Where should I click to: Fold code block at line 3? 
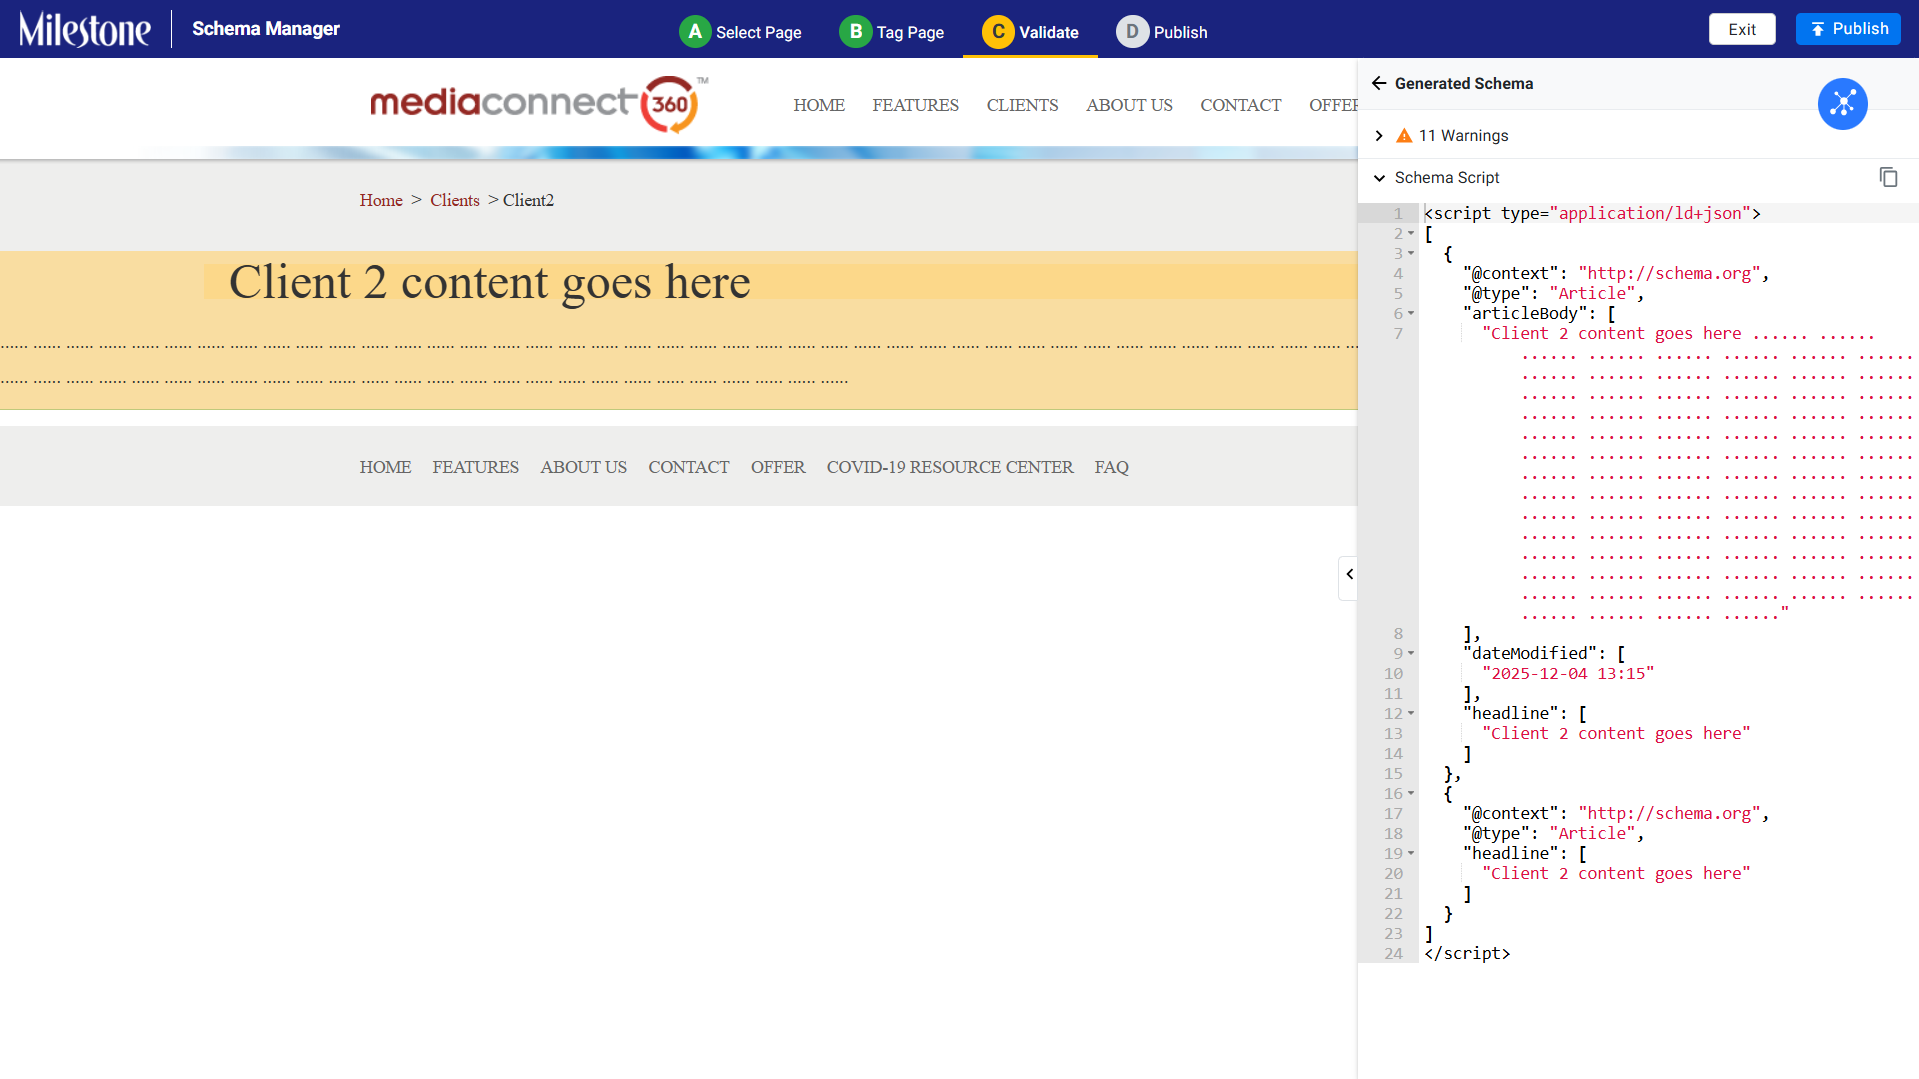[1411, 254]
